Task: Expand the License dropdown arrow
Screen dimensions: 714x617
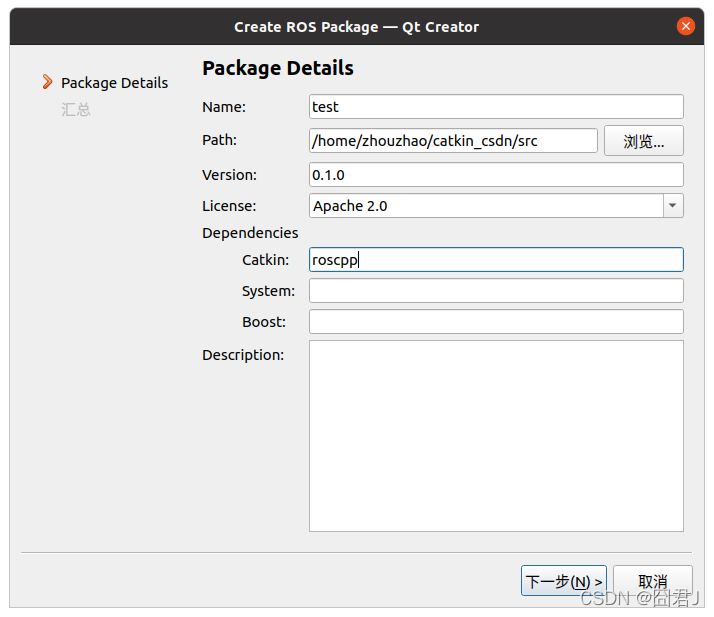Action: [x=673, y=206]
